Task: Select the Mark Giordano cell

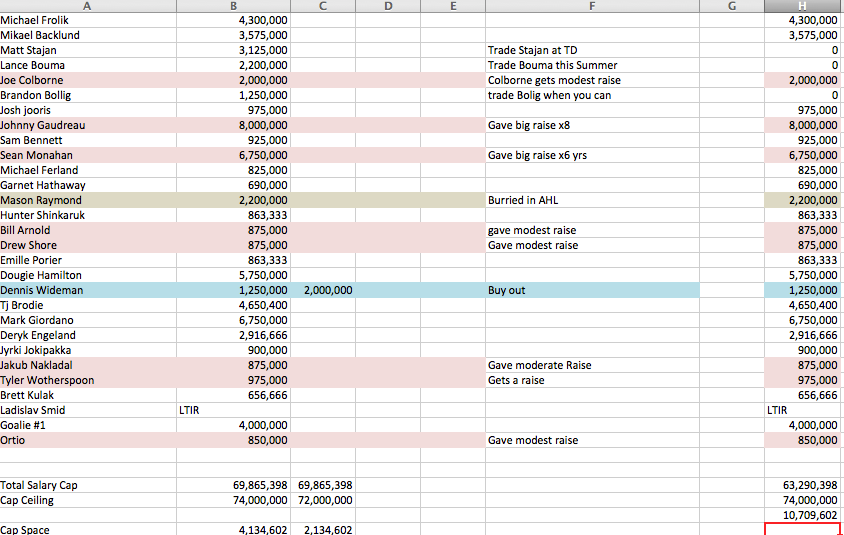Action: click(x=88, y=320)
